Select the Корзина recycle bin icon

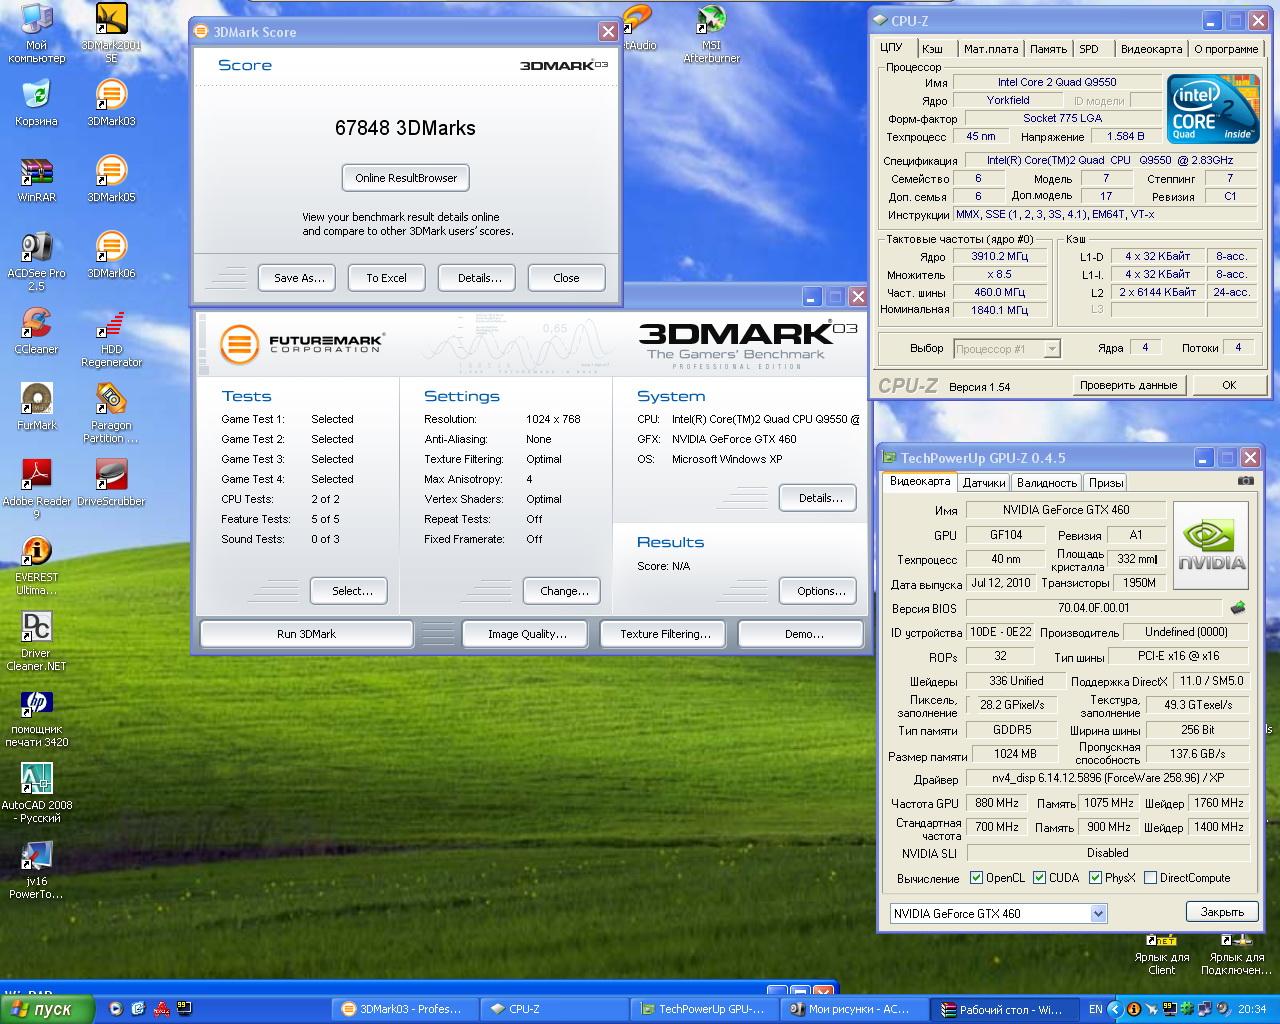pos(37,102)
